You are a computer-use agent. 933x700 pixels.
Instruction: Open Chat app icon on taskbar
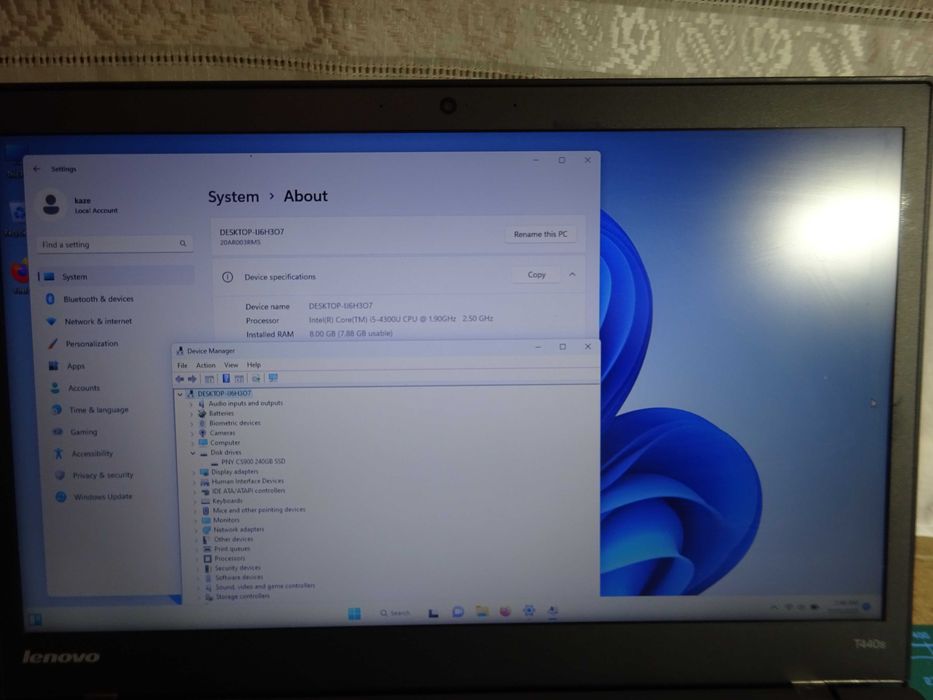tap(458, 611)
